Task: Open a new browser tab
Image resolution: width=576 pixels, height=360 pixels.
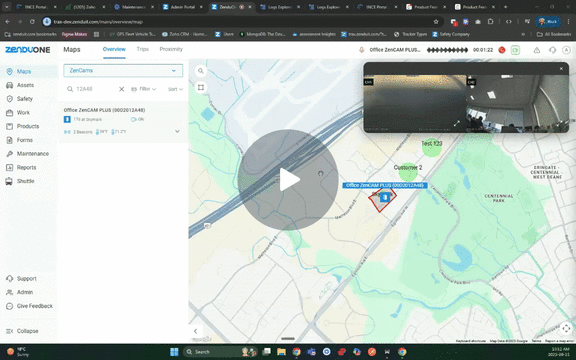Action: tap(505, 7)
